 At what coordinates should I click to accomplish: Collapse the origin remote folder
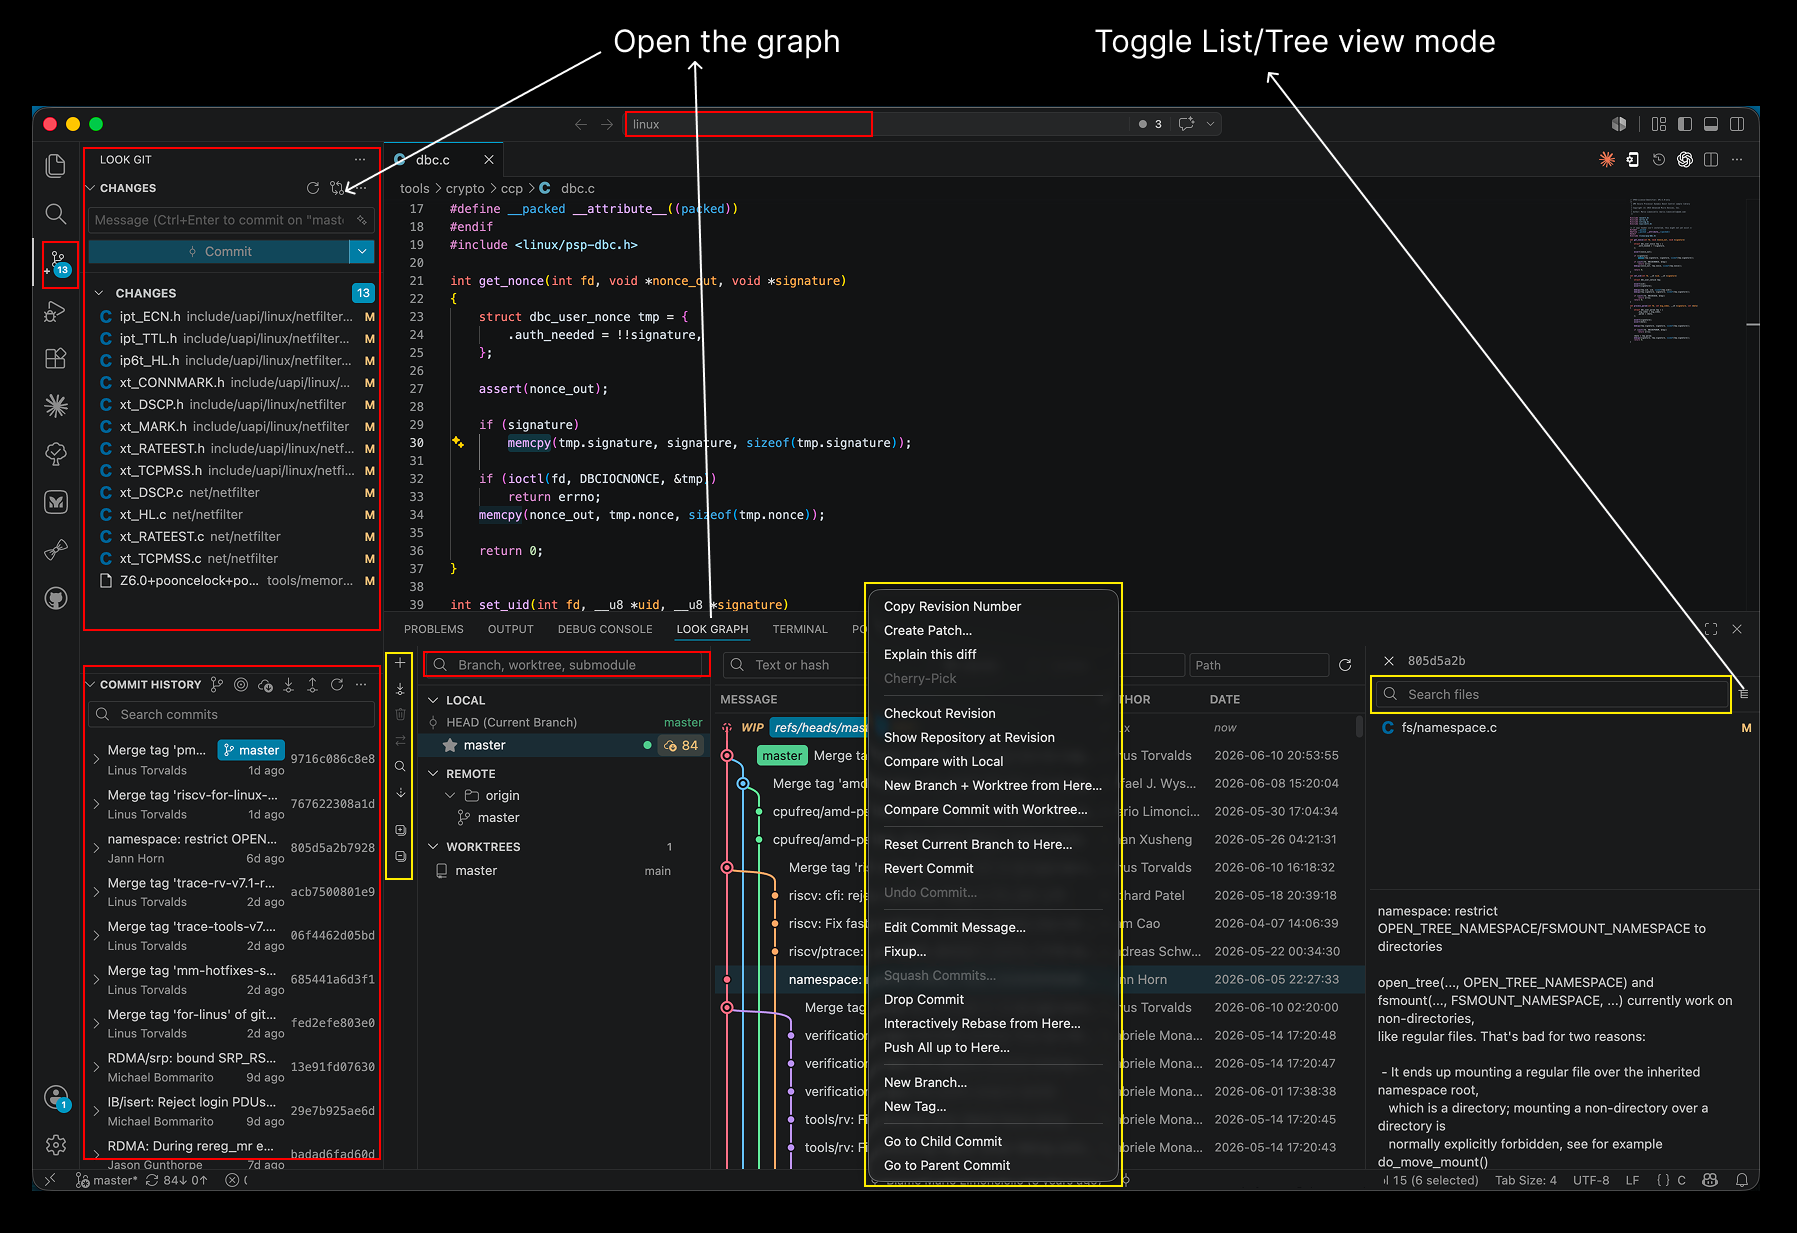coord(450,796)
